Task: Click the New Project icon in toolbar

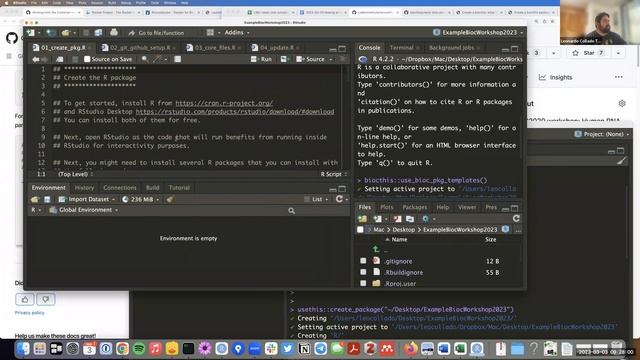Action: (x=51, y=32)
